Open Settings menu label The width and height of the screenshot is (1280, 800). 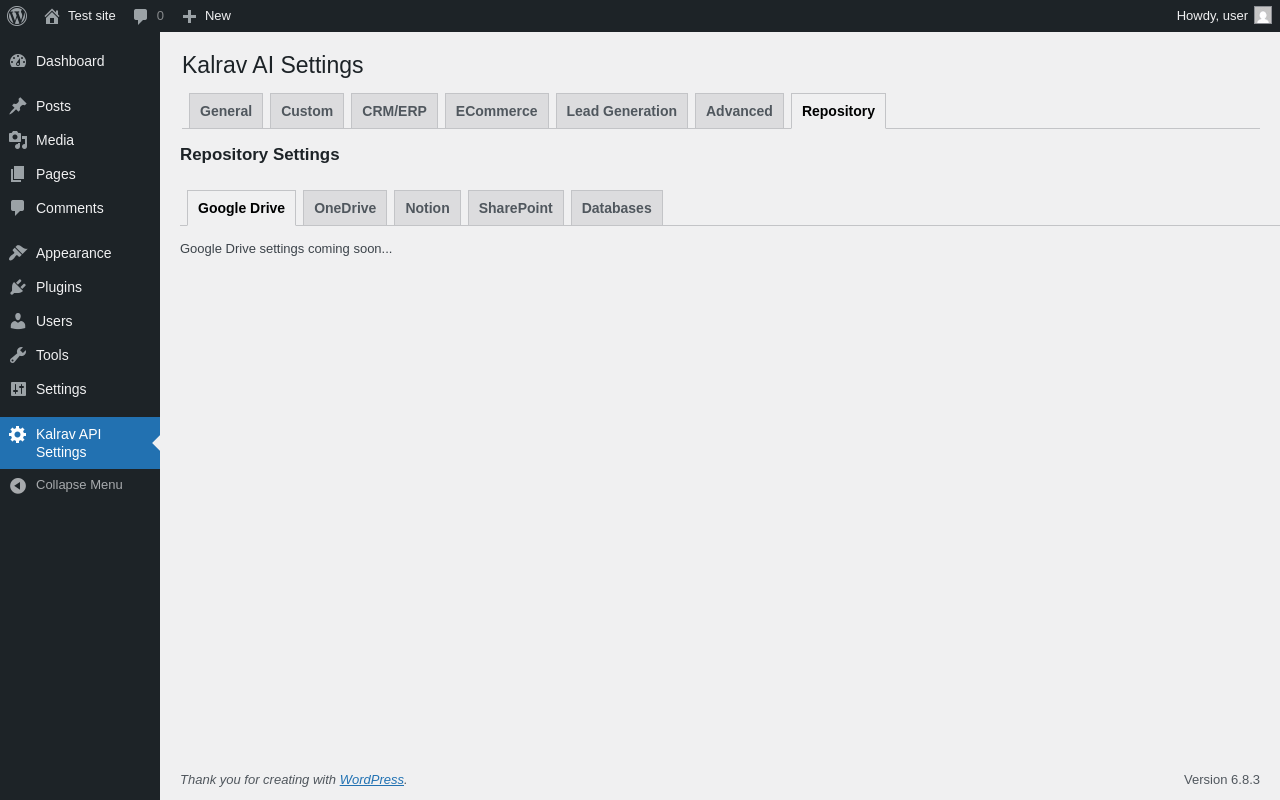pyautogui.click(x=61, y=389)
